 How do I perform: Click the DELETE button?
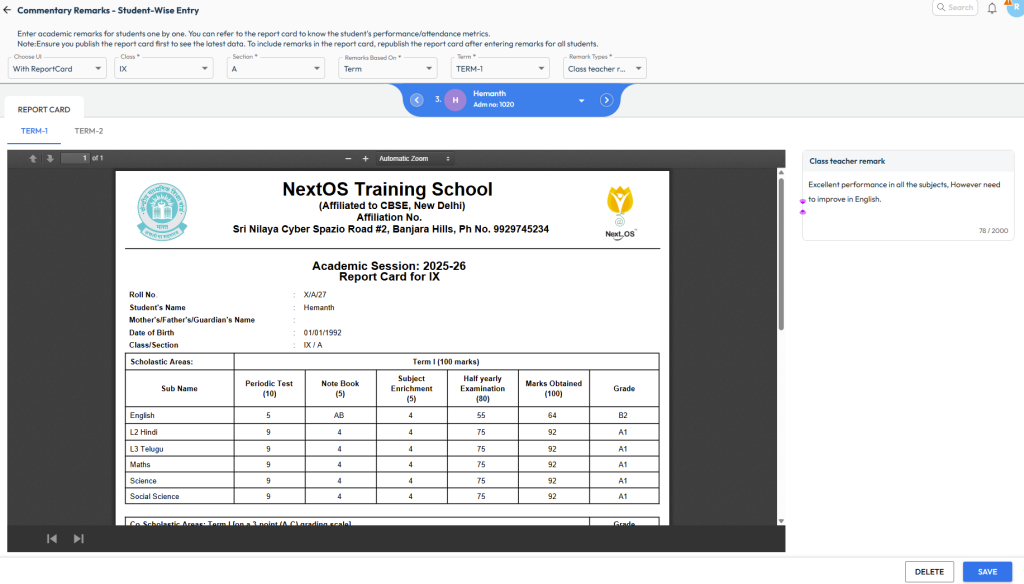click(929, 572)
